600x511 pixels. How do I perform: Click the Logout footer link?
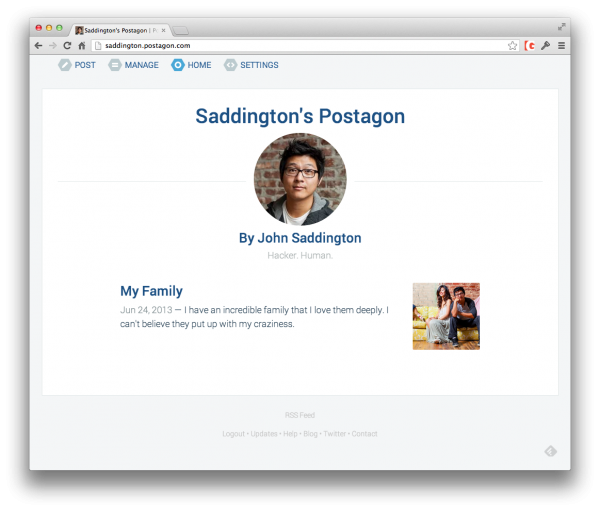(233, 434)
